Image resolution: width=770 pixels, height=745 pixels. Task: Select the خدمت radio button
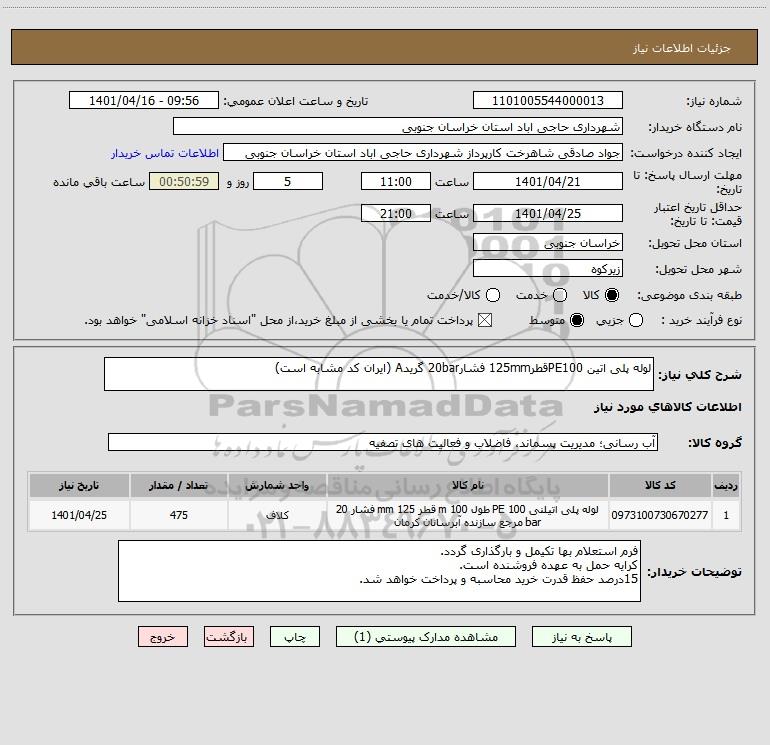560,296
